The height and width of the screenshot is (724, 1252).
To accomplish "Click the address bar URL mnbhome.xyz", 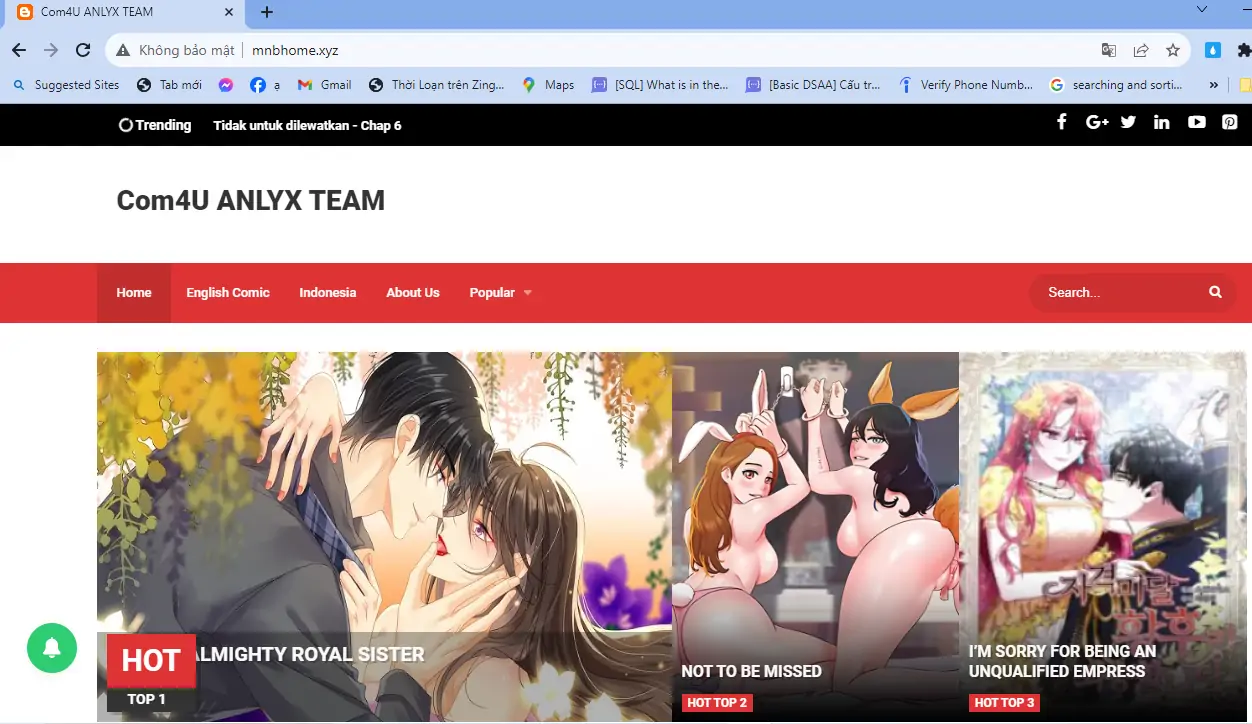I will tap(295, 50).
